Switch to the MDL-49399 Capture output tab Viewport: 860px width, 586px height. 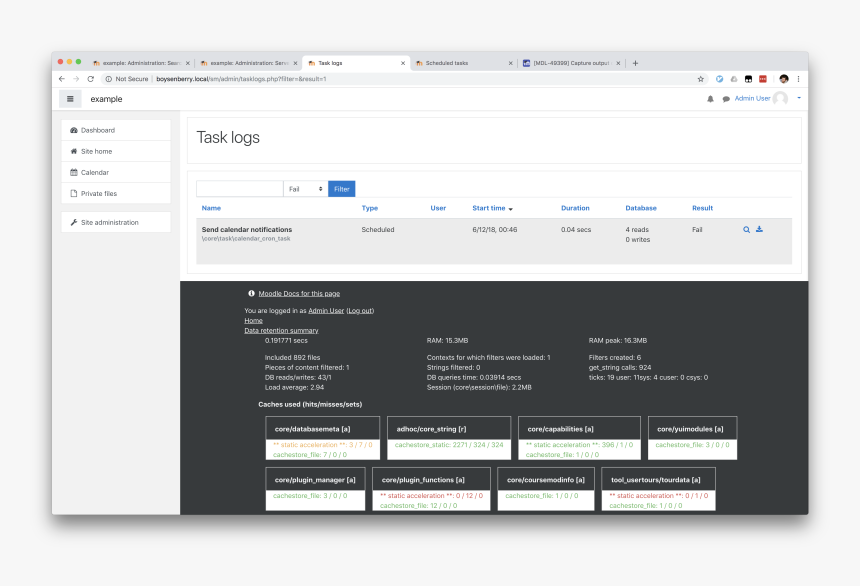570,63
